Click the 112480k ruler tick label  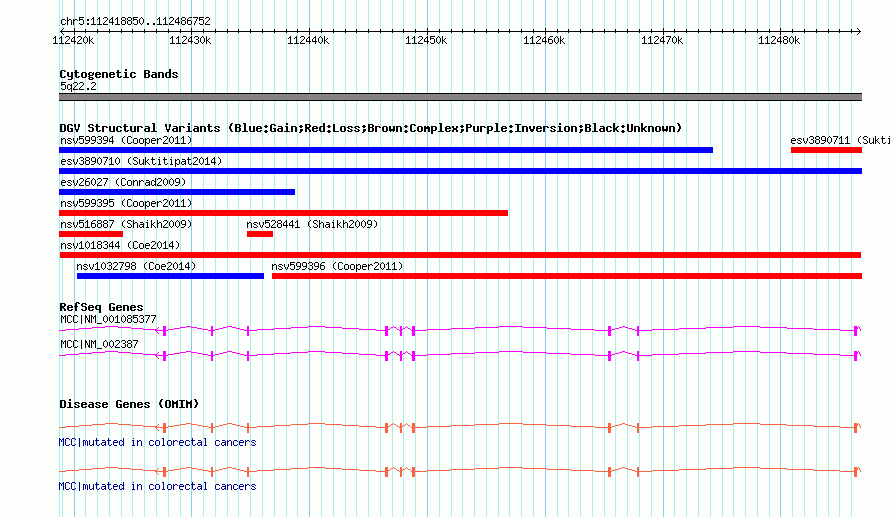point(779,40)
